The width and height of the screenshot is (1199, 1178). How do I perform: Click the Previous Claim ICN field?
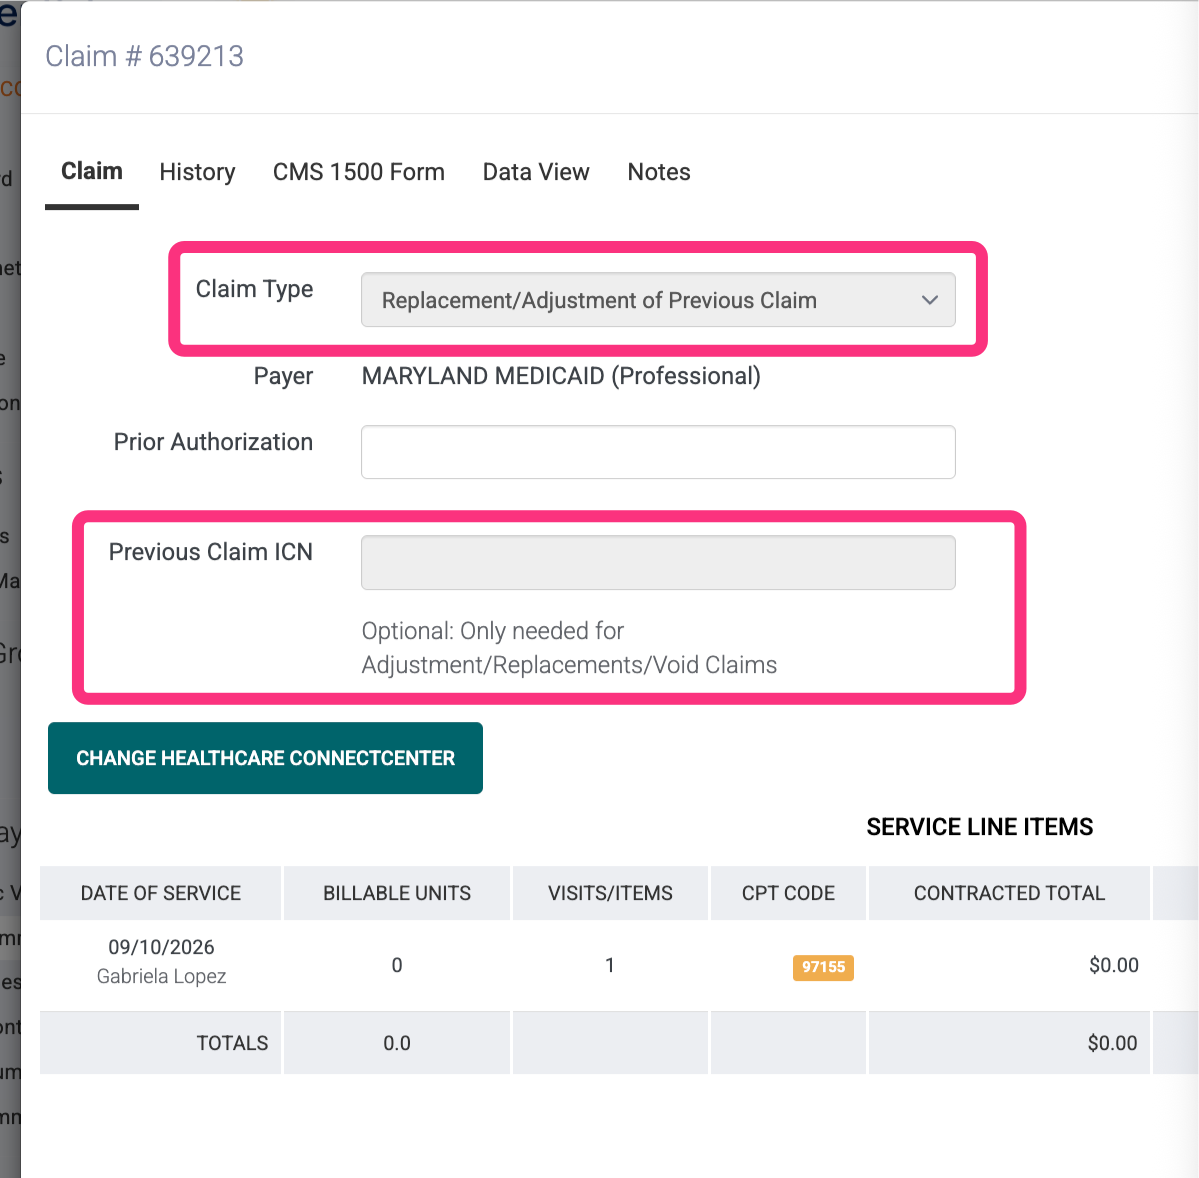(x=658, y=563)
